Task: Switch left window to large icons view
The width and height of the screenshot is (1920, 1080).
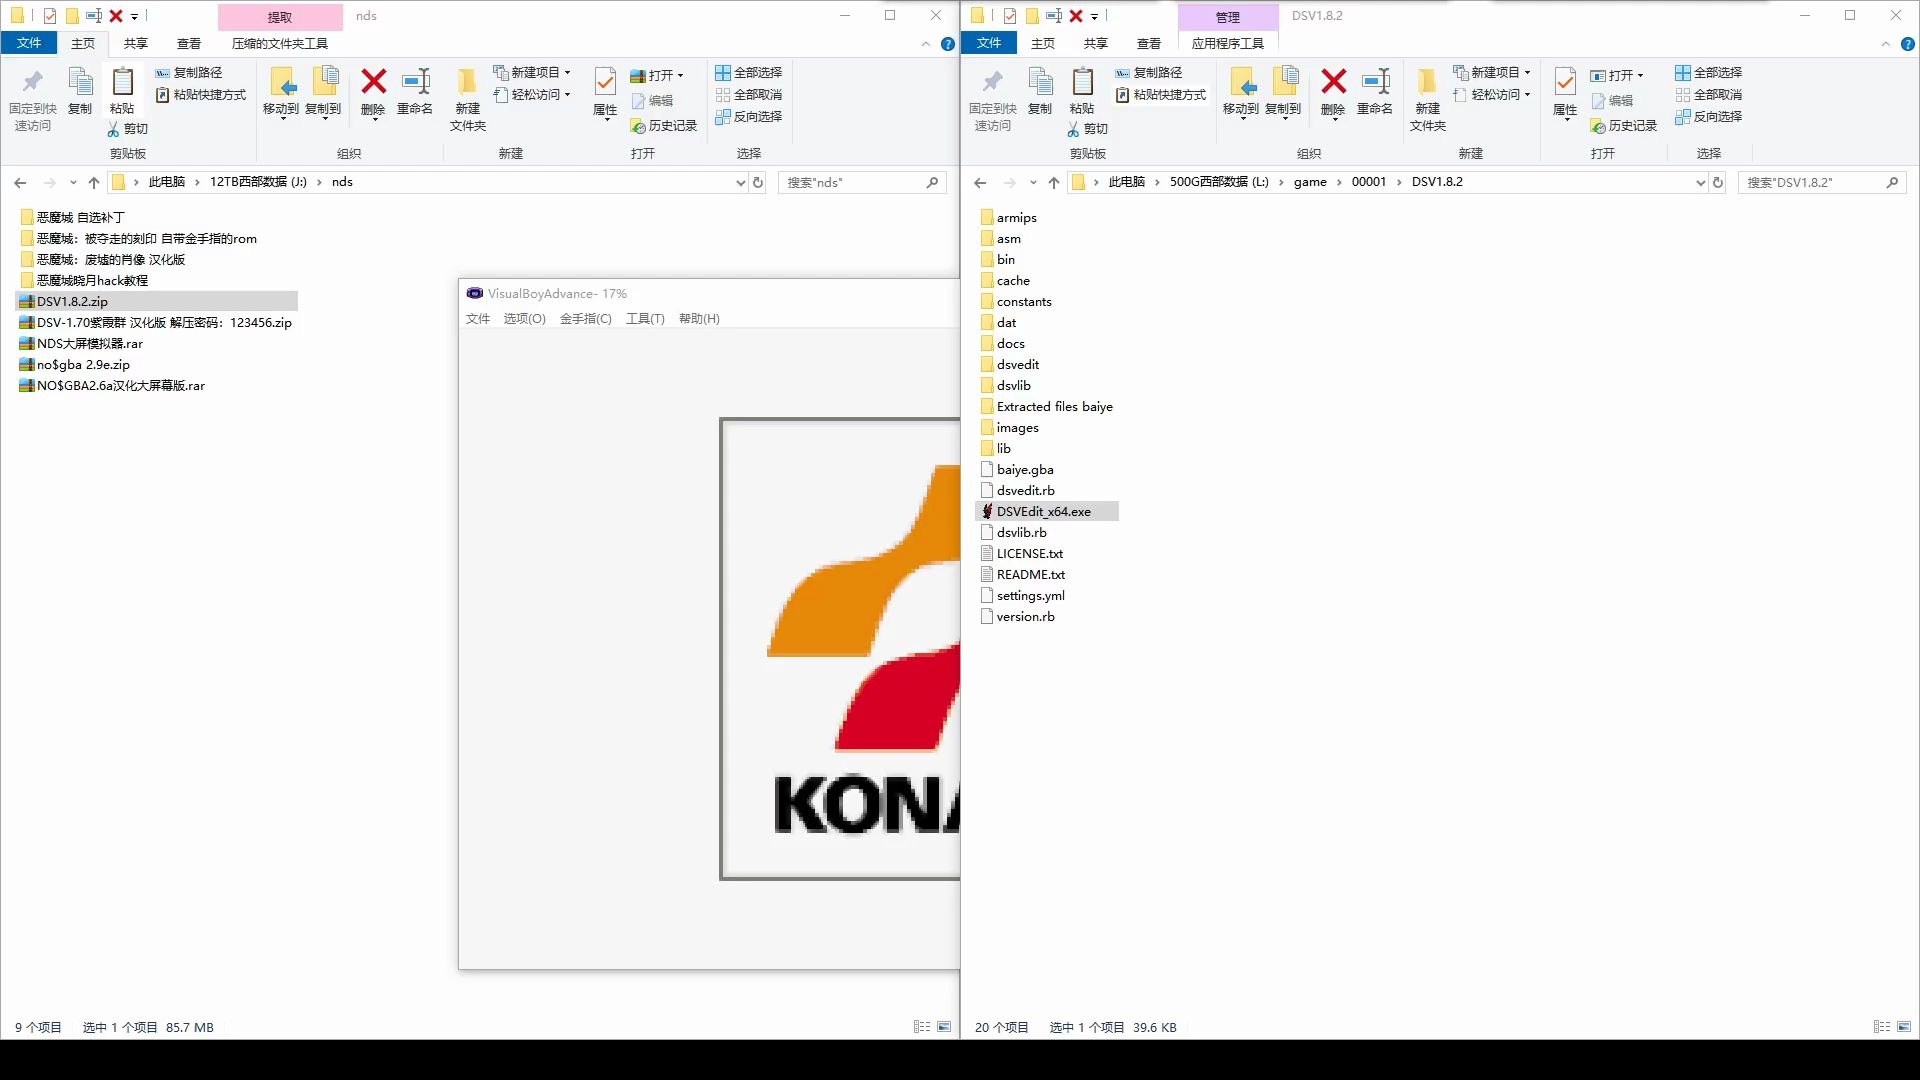Action: pos(944,1027)
